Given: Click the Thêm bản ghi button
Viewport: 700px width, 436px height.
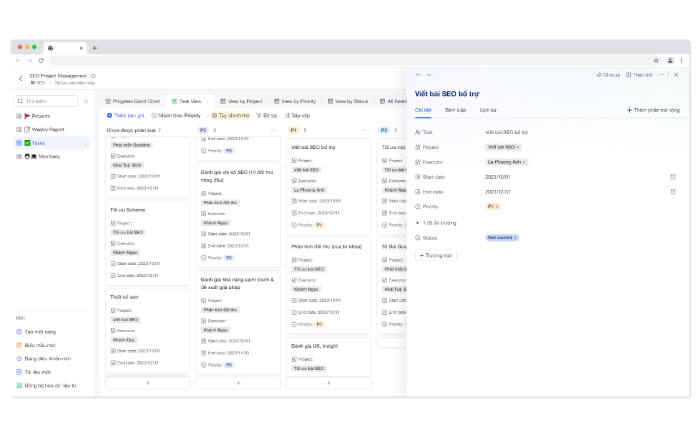Looking at the screenshot, I should point(125,115).
